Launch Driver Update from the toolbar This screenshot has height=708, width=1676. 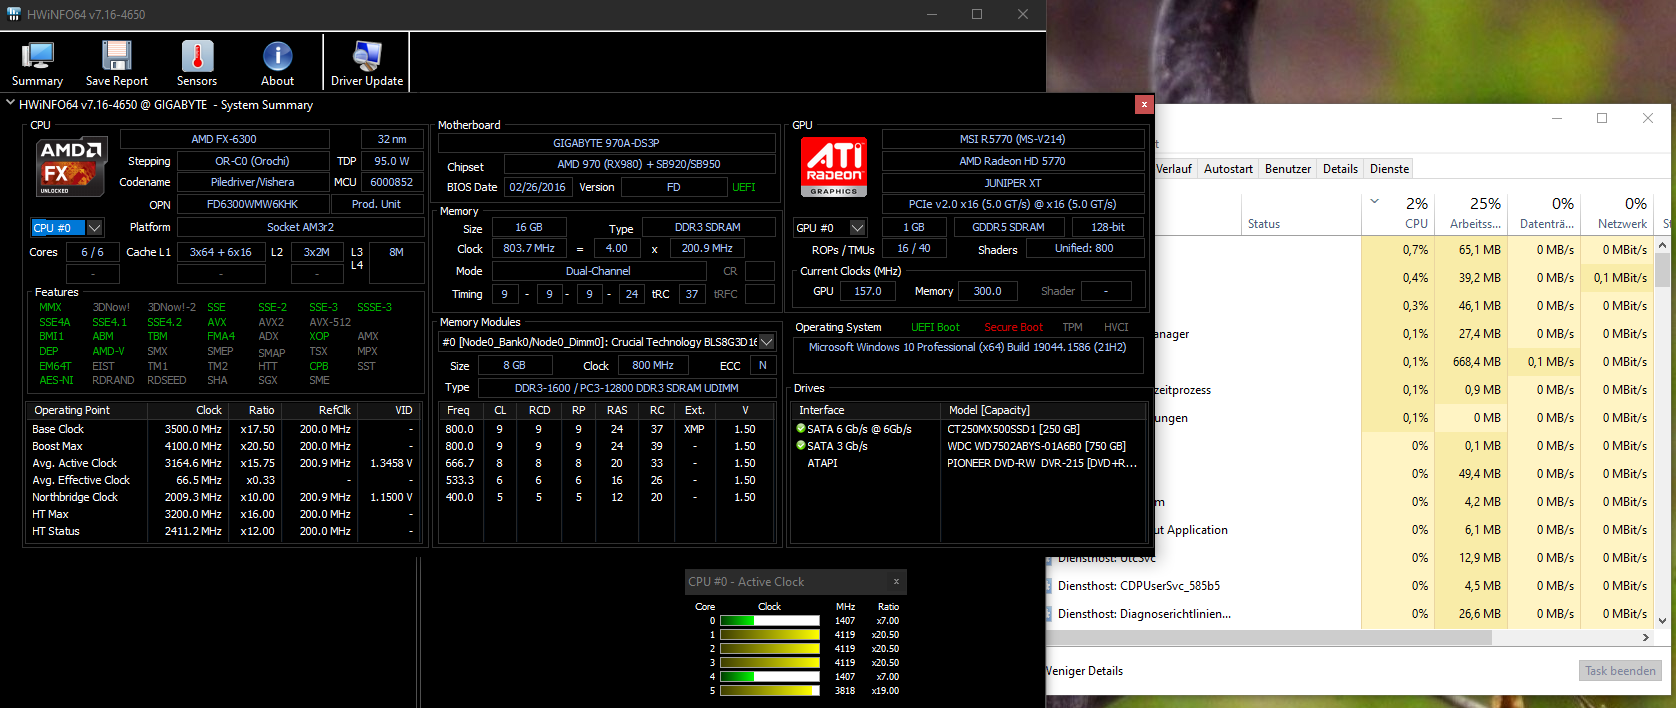pos(367,64)
